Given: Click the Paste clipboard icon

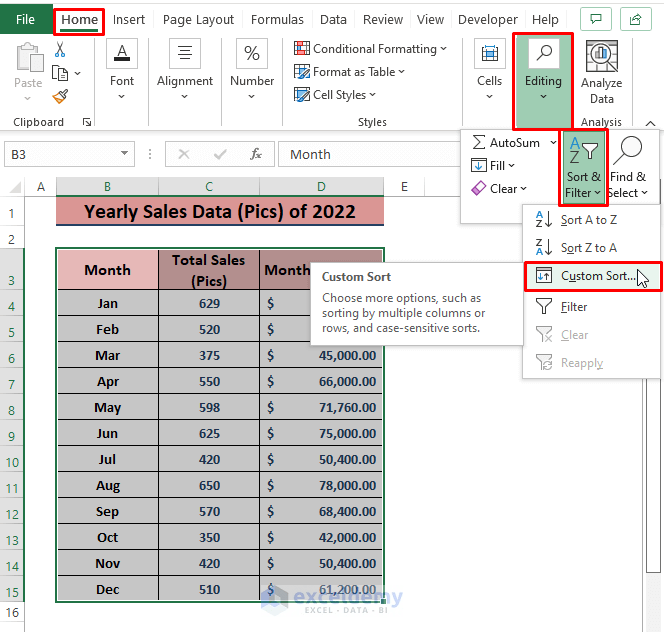Looking at the screenshot, I should (x=28, y=57).
